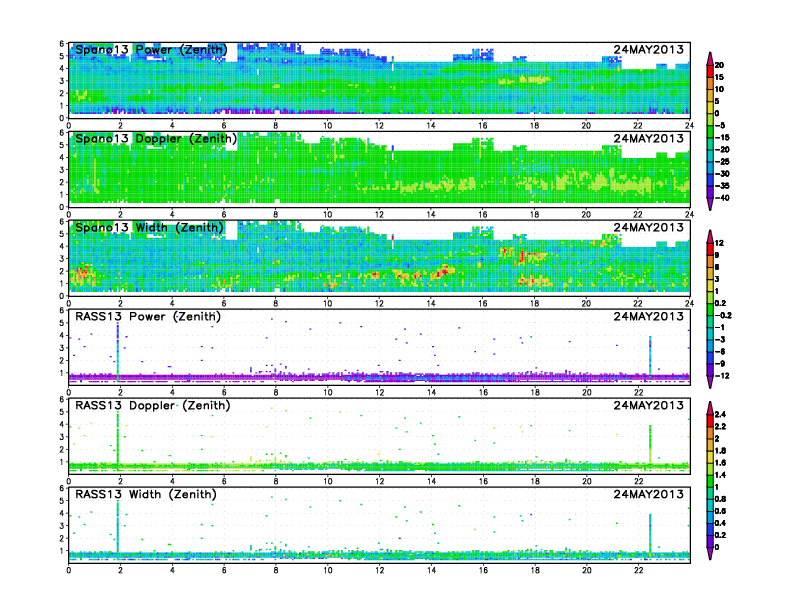Viewport: 792px width, 612px height.
Task: Click the spike near hour 22 in RASS13 Width
Action: pyautogui.click(x=650, y=534)
